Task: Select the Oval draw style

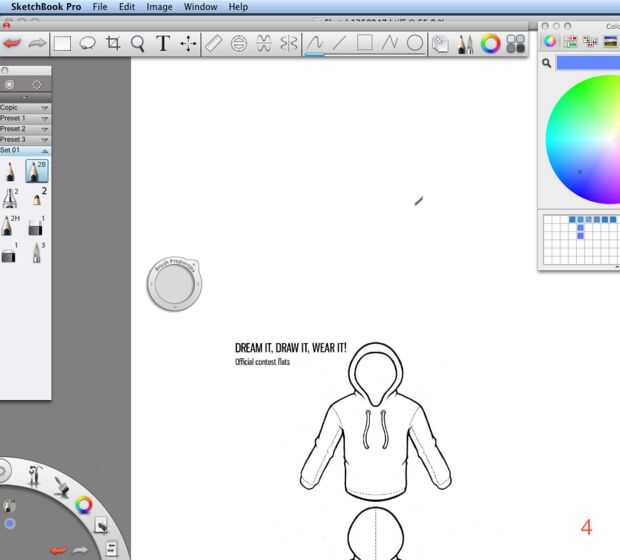Action: pyautogui.click(x=415, y=43)
